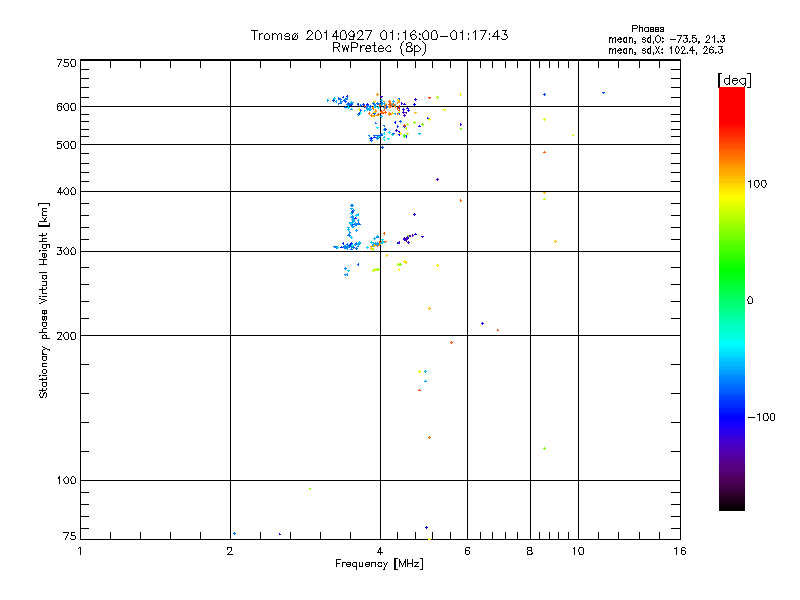Click the green data point near 100 km
Viewport: 800px width, 600px height.
click(x=310, y=489)
